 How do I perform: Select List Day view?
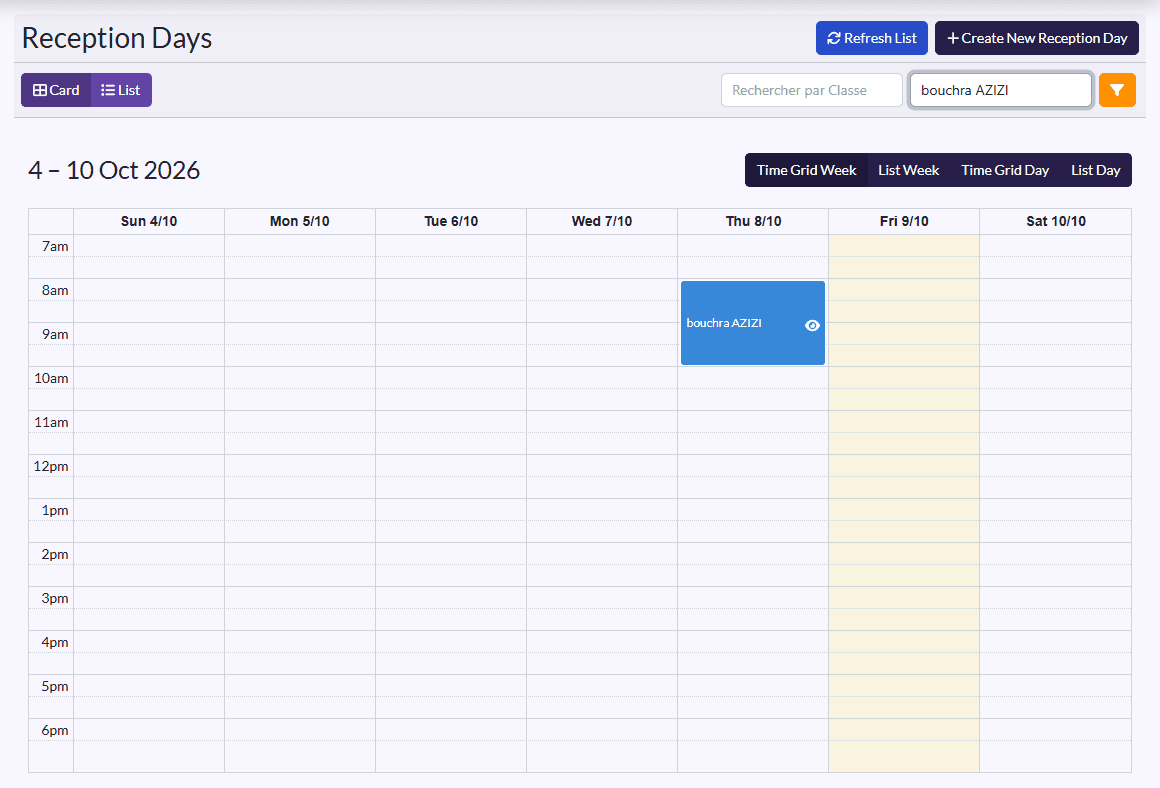tap(1096, 170)
